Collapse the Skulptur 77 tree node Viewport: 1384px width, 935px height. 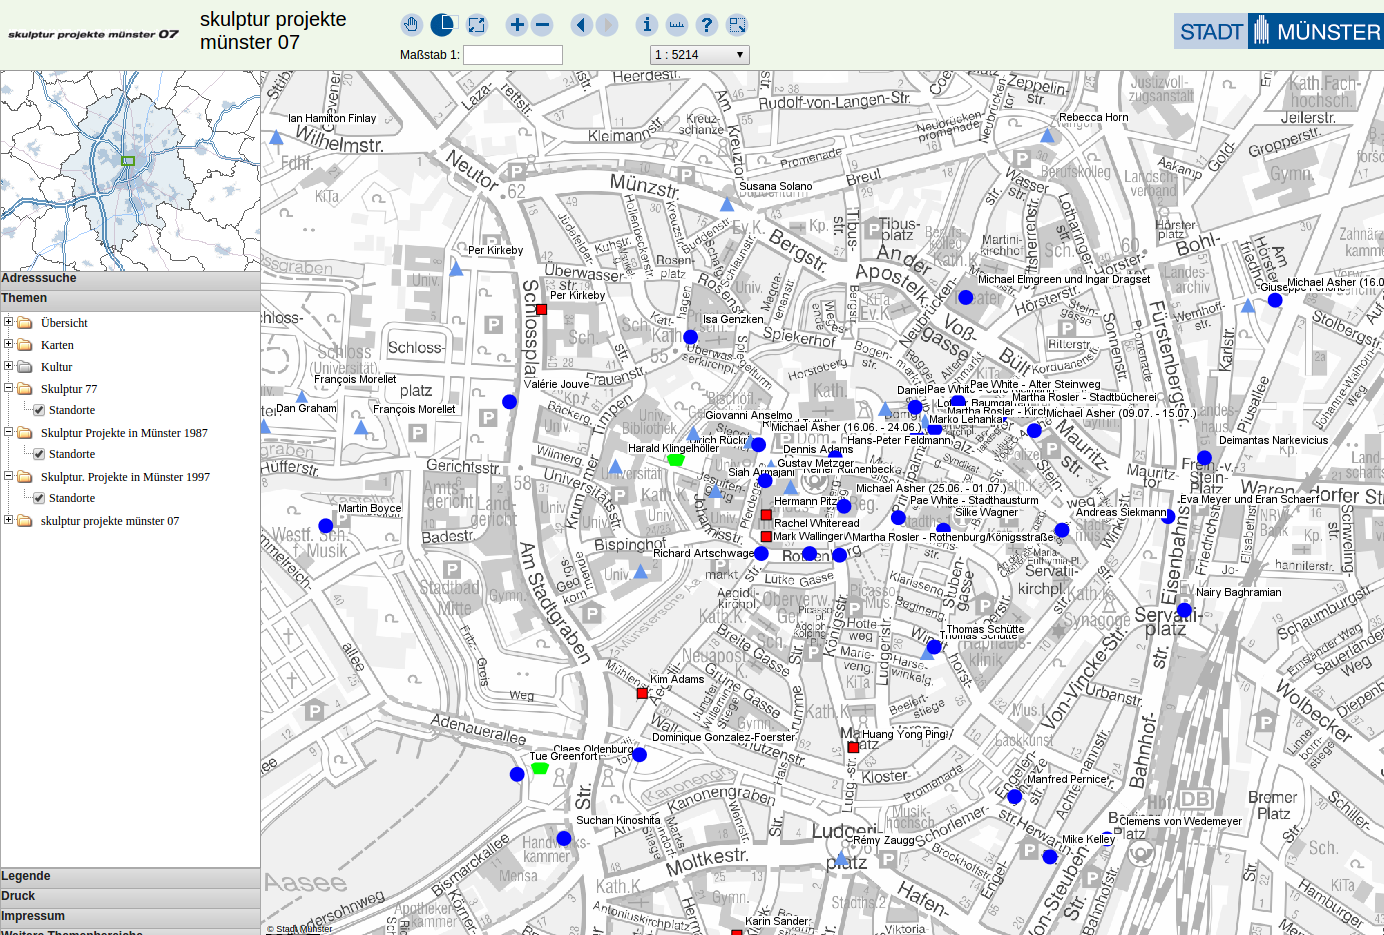tap(8, 388)
